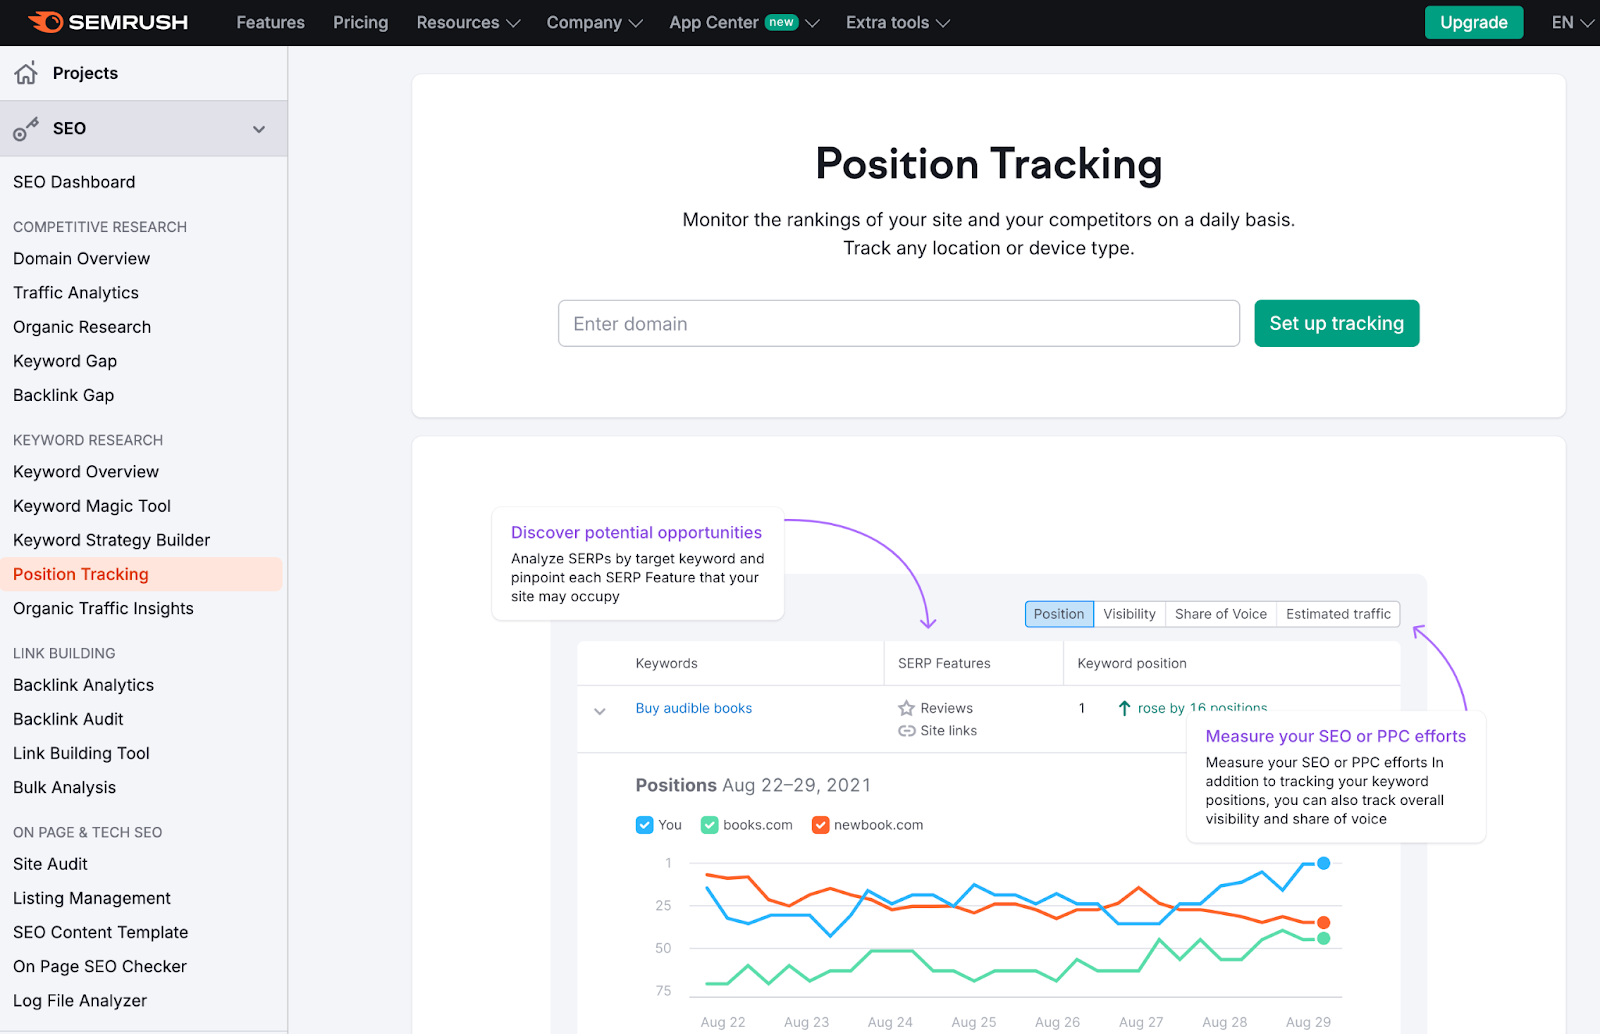
Task: Open Organic Traffic Insights in sidebar
Action: tap(103, 608)
